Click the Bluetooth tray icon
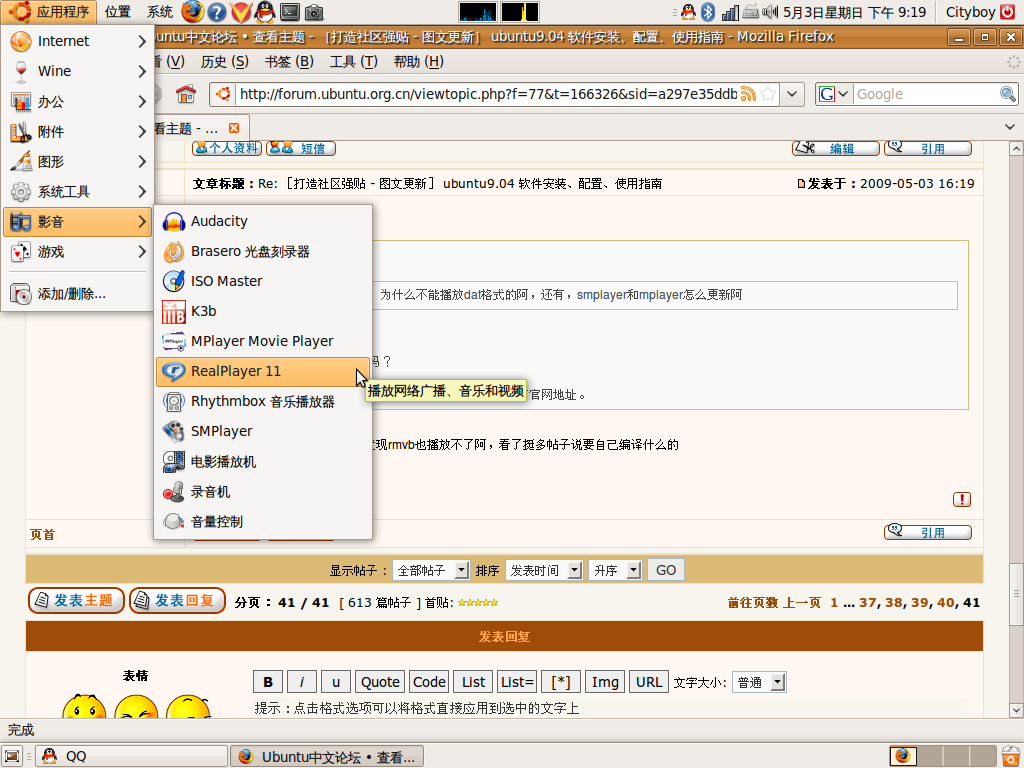The width and height of the screenshot is (1024, 768). (708, 12)
